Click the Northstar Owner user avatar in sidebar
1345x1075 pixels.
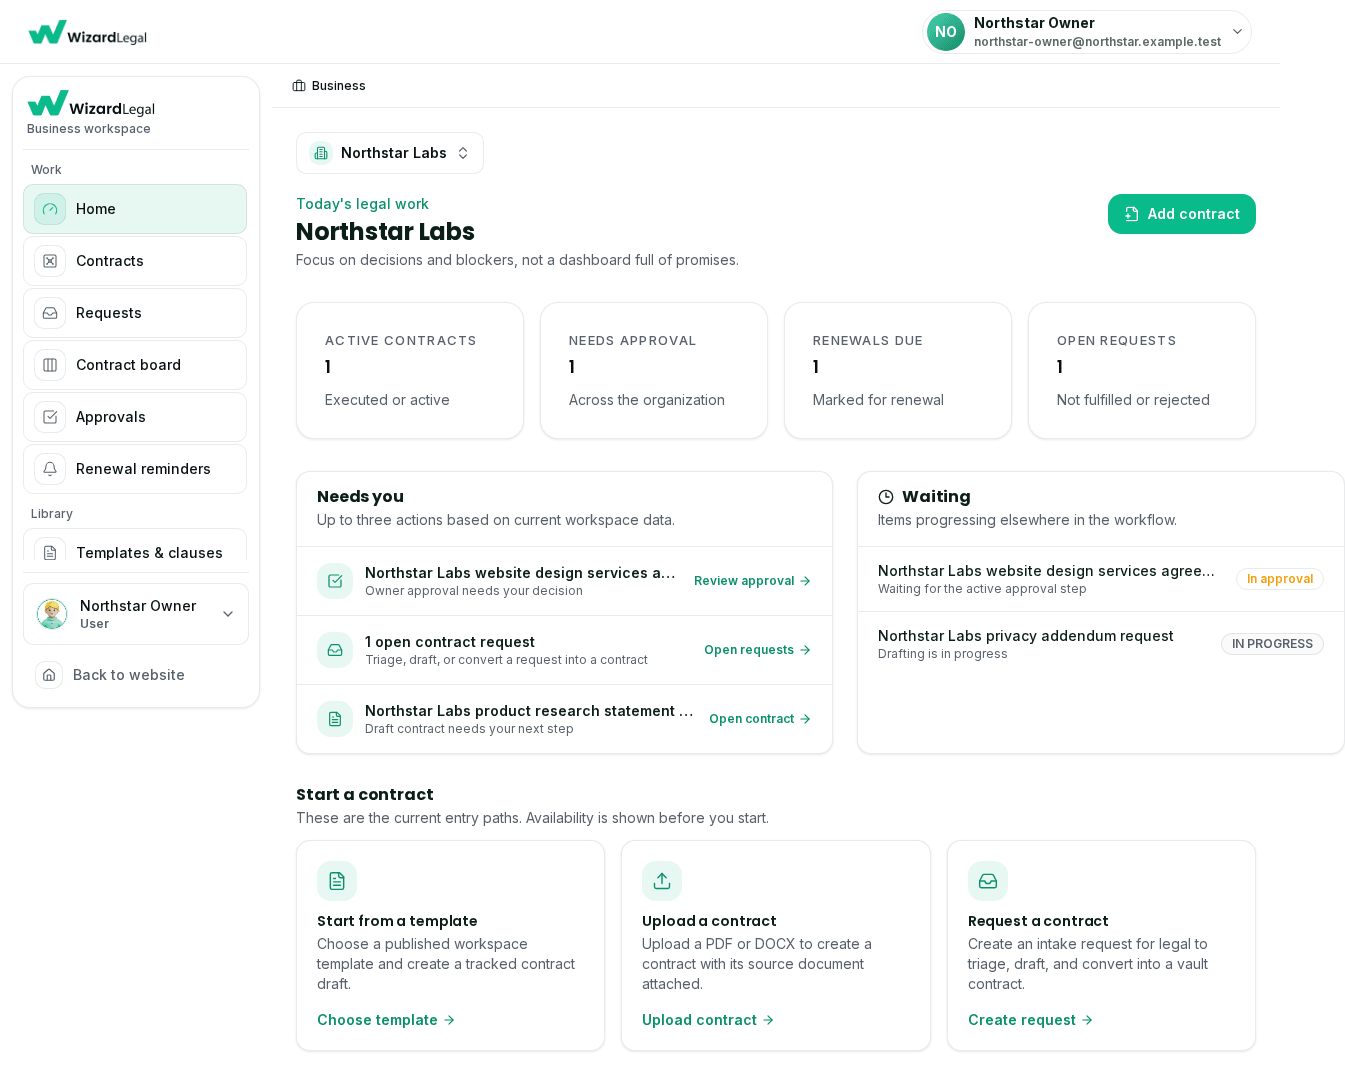coord(52,614)
